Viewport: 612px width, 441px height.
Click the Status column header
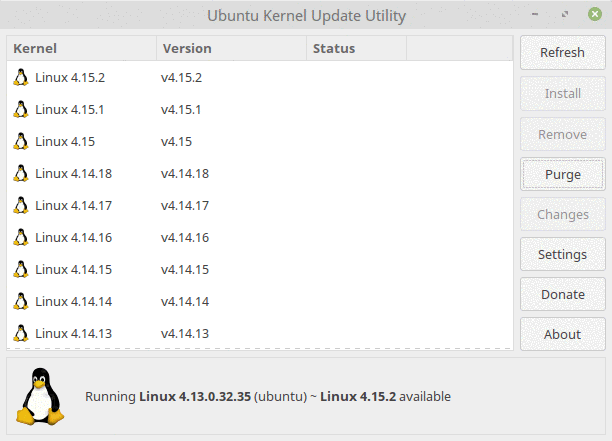pos(355,48)
